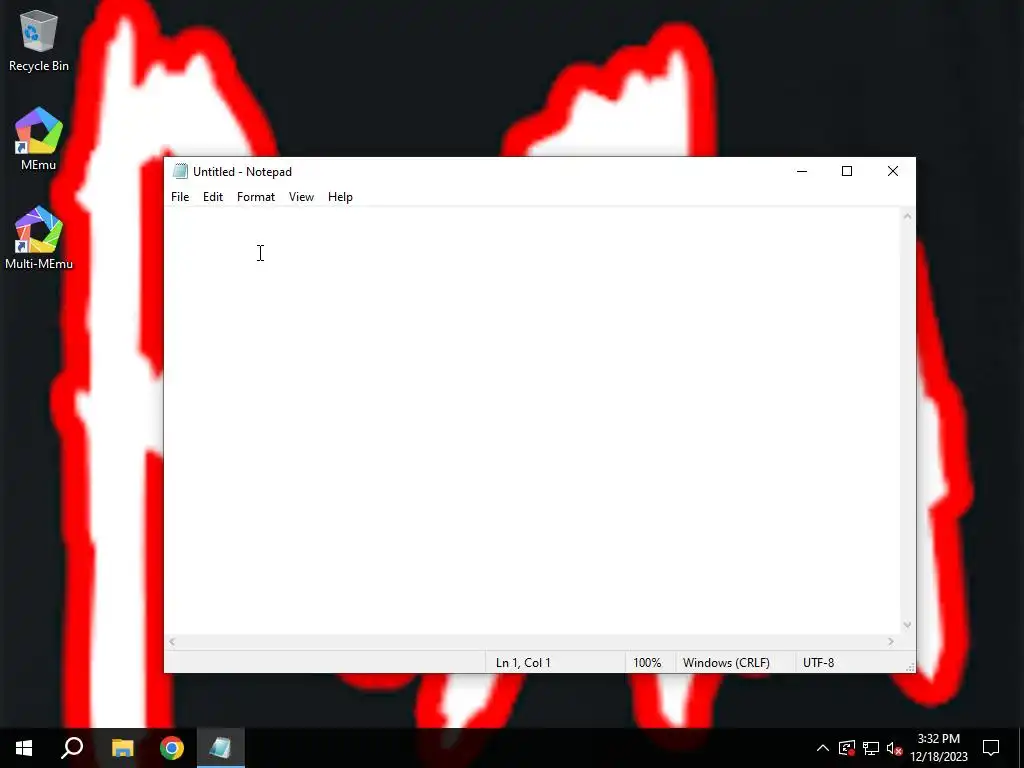Viewport: 1024px width, 768px height.
Task: Click the vertical scrollbar down arrow
Action: (x=907, y=625)
